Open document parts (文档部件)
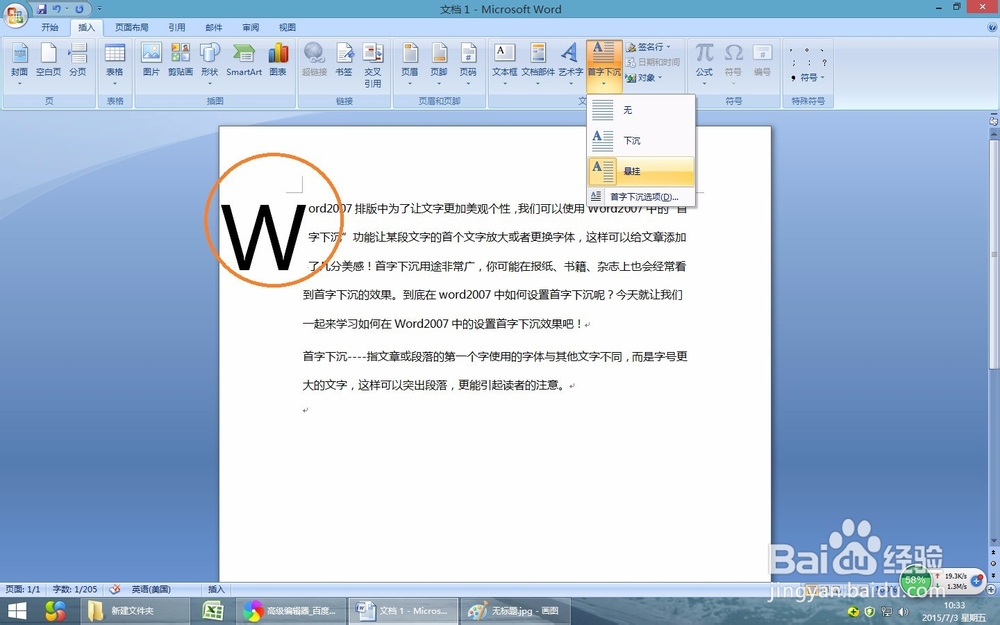The height and width of the screenshot is (625, 1000). (538, 65)
